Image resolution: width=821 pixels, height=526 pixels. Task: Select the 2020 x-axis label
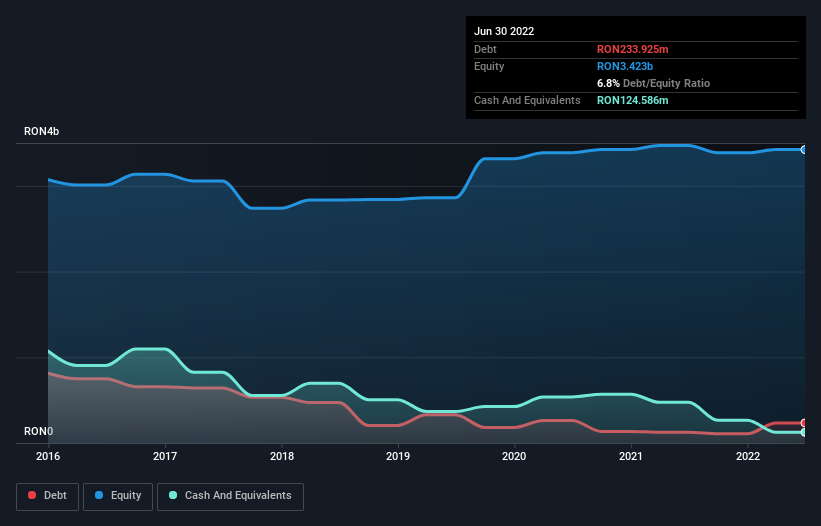pos(514,456)
